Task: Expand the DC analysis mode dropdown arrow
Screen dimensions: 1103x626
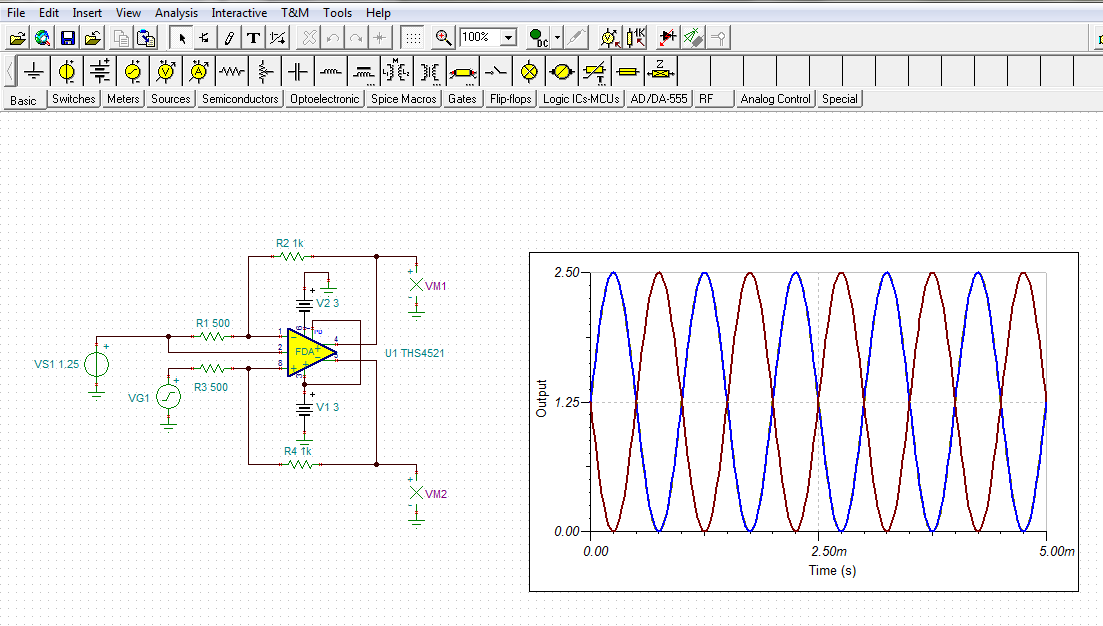Action: tap(557, 38)
